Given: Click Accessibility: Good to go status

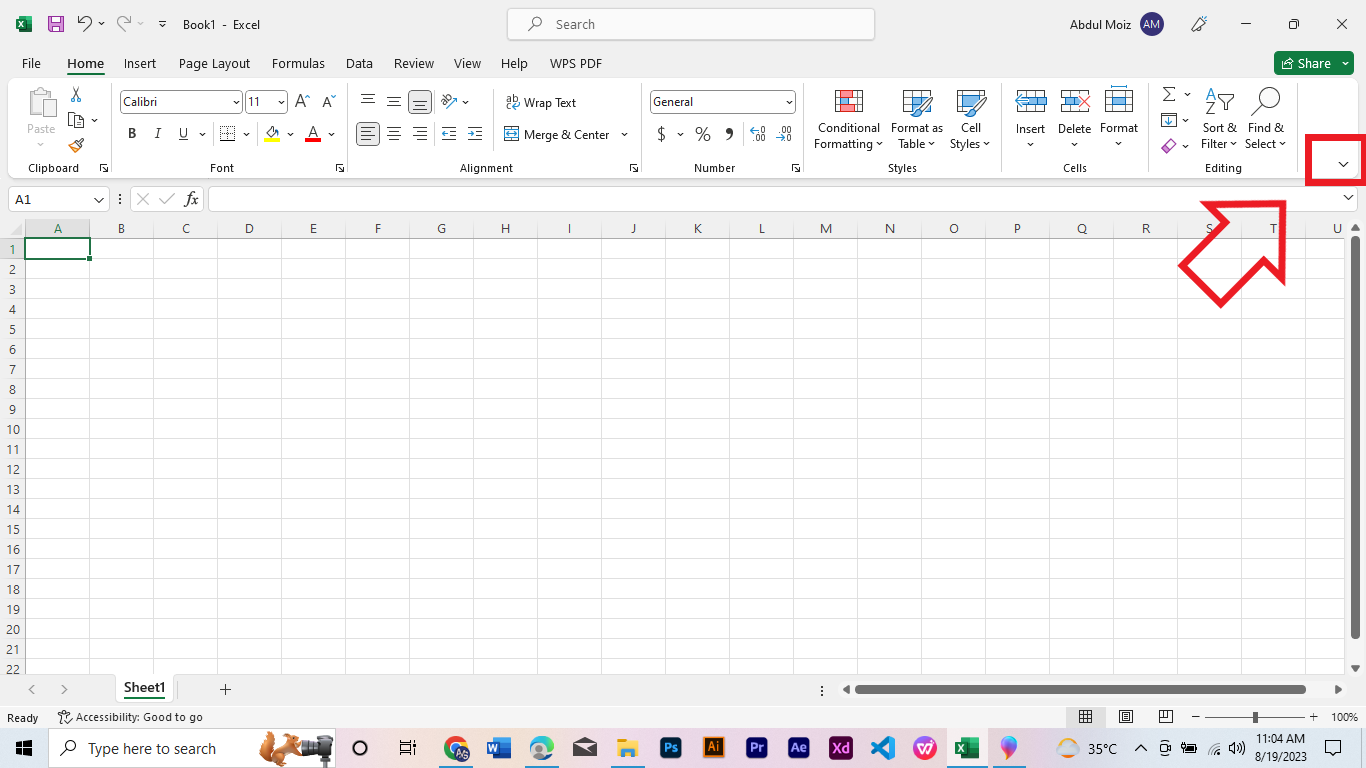Looking at the screenshot, I should (130, 717).
